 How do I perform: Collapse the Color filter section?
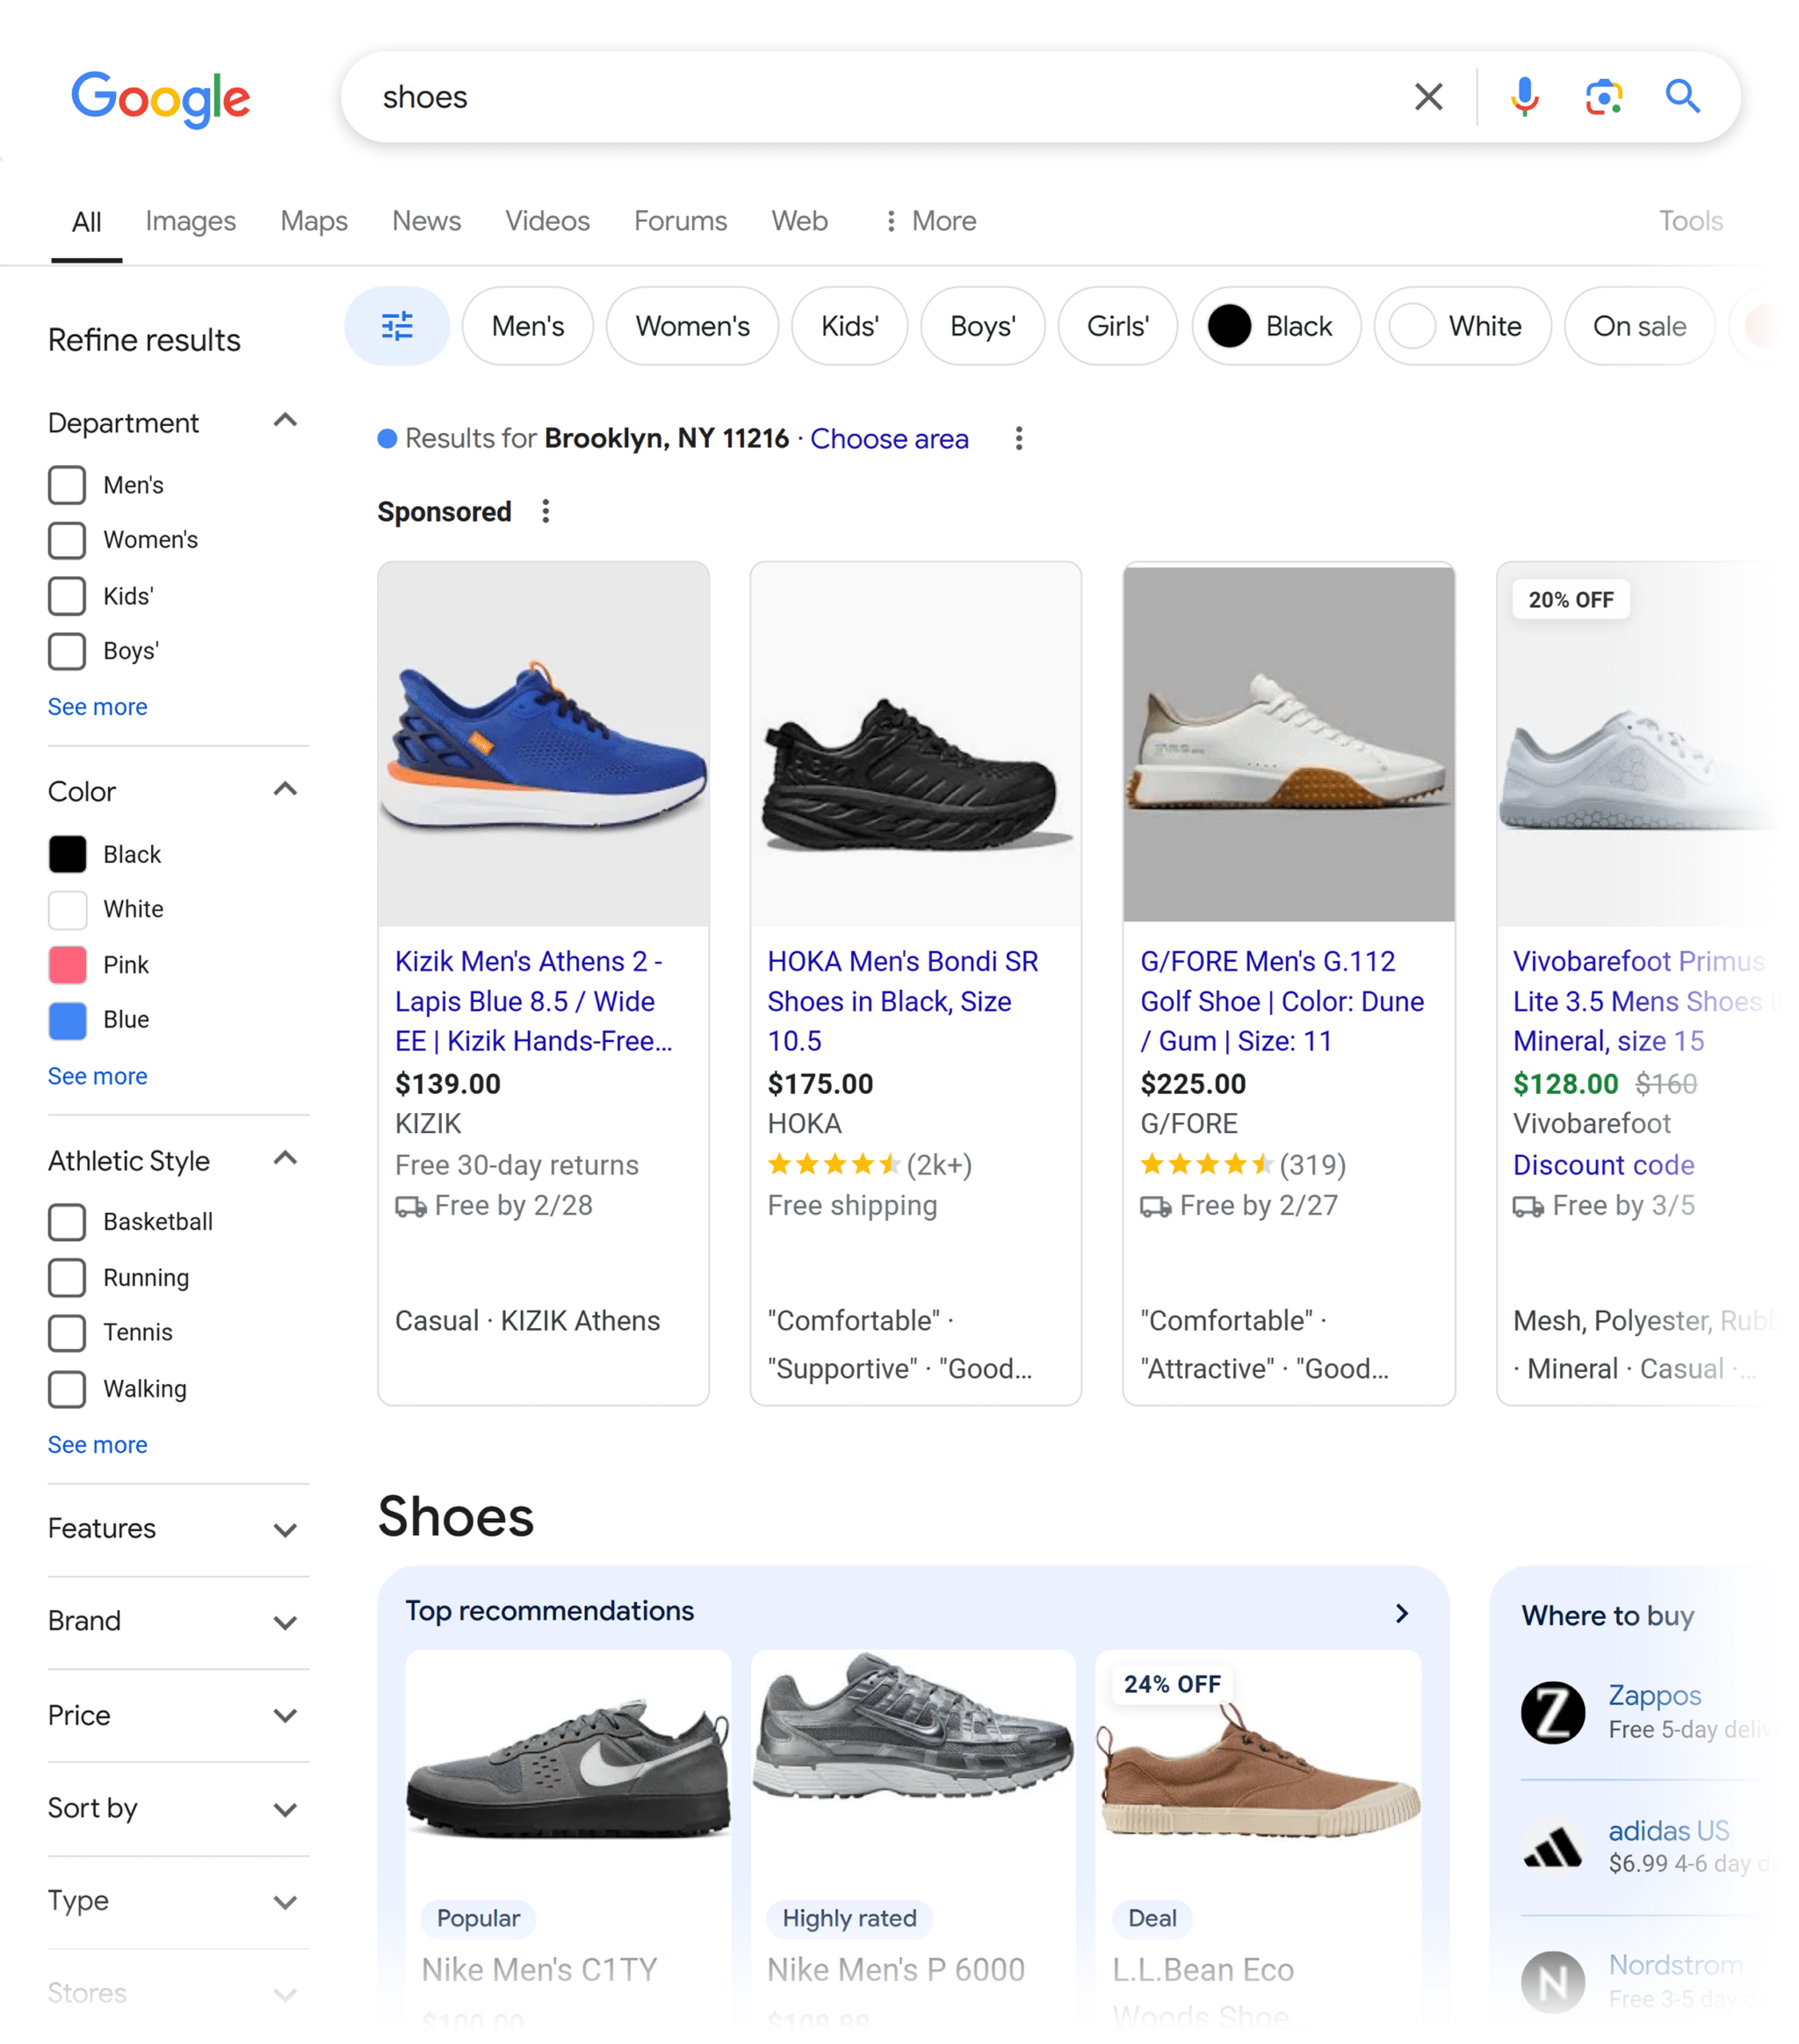285,790
